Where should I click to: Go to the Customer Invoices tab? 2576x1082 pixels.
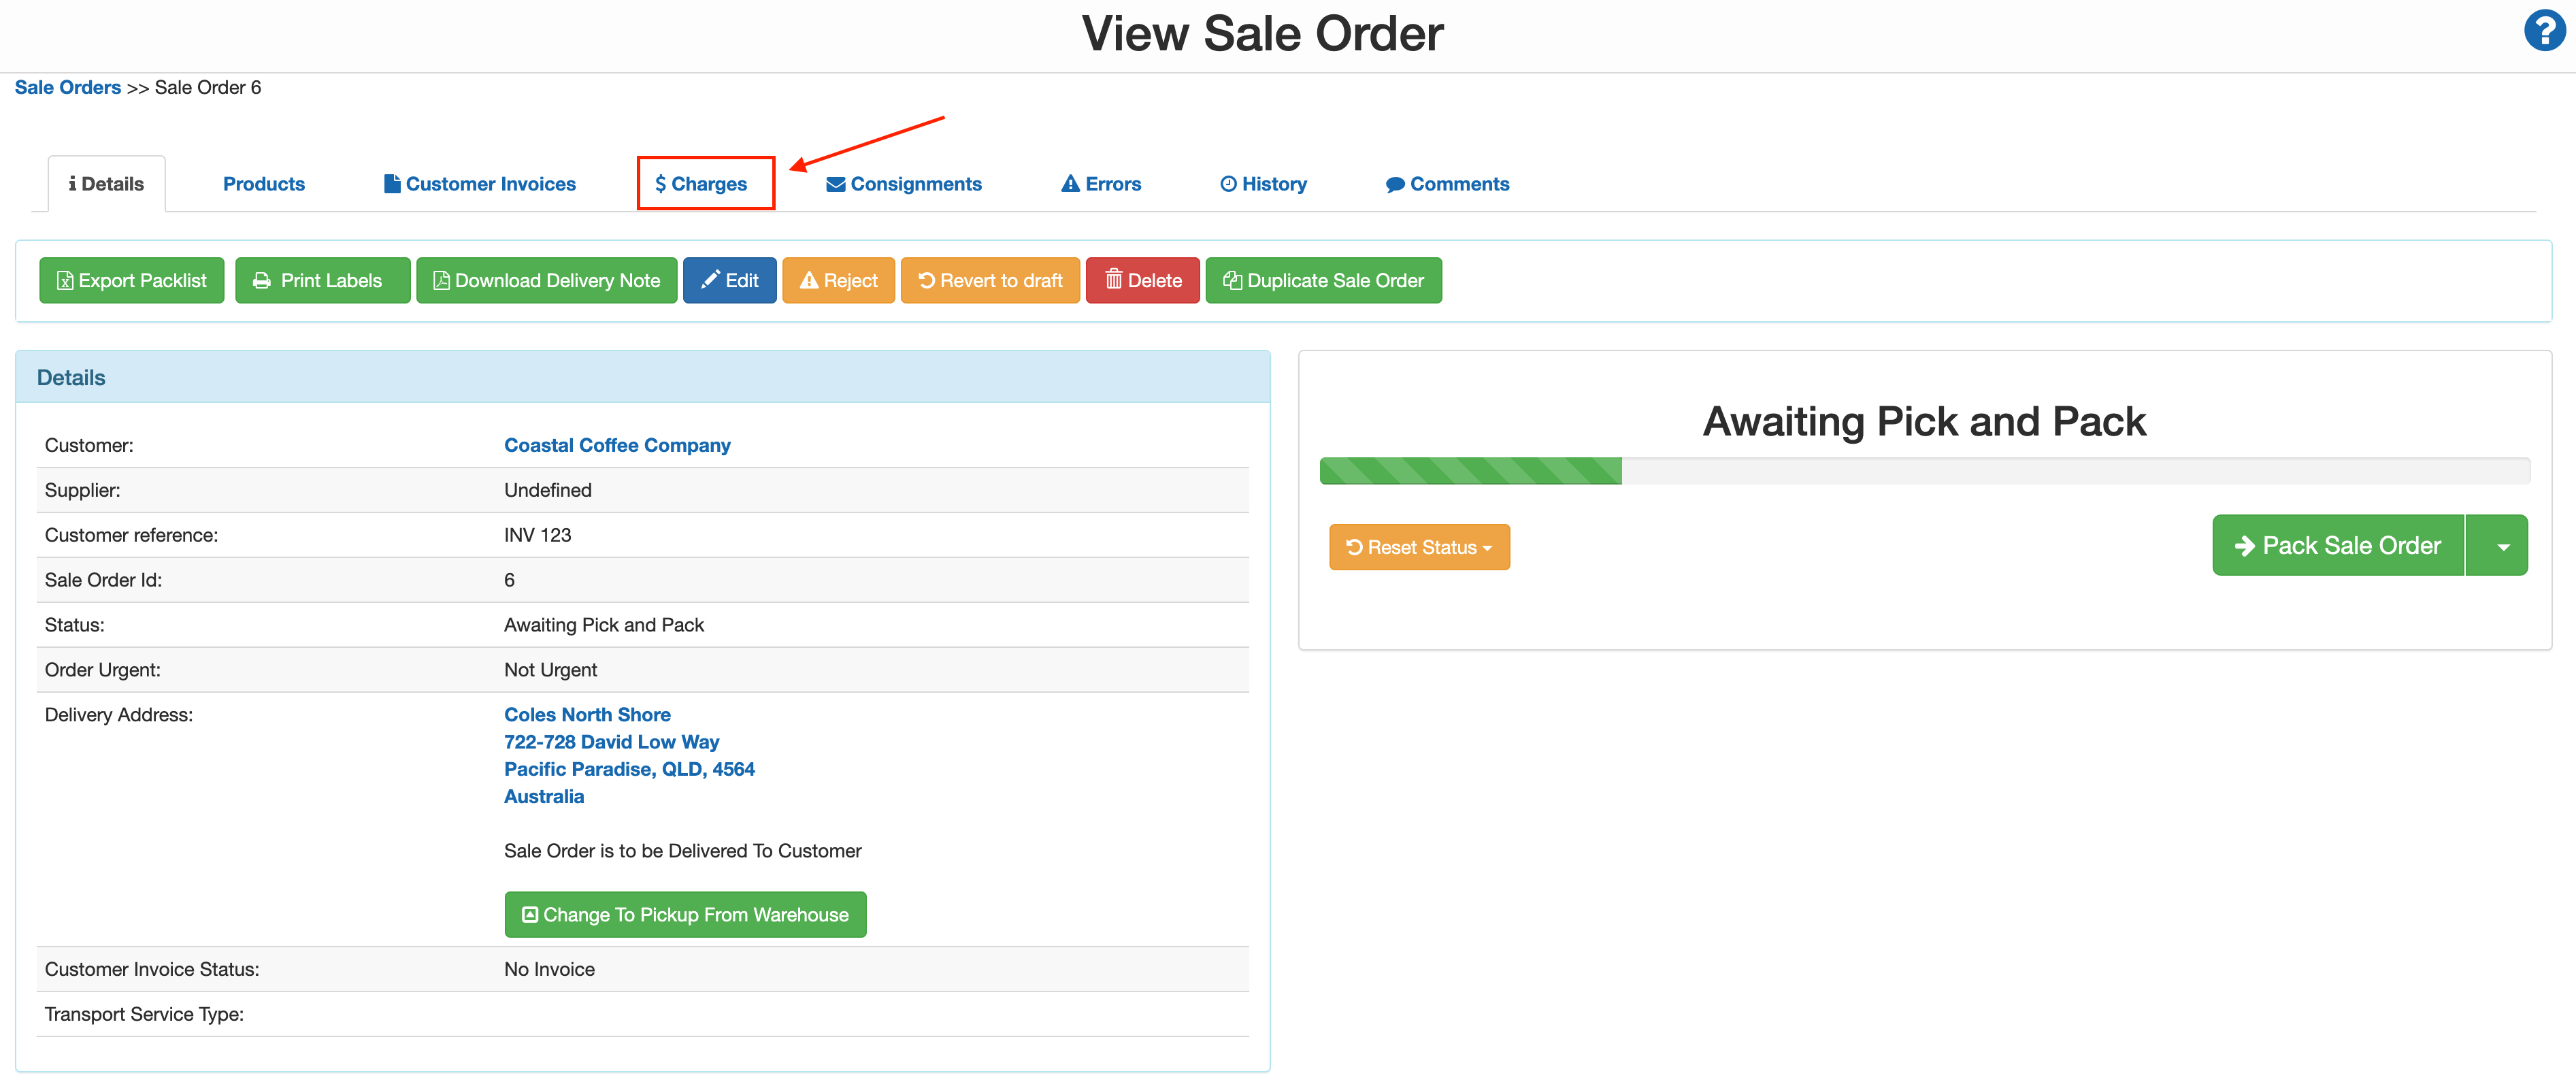coord(480,184)
